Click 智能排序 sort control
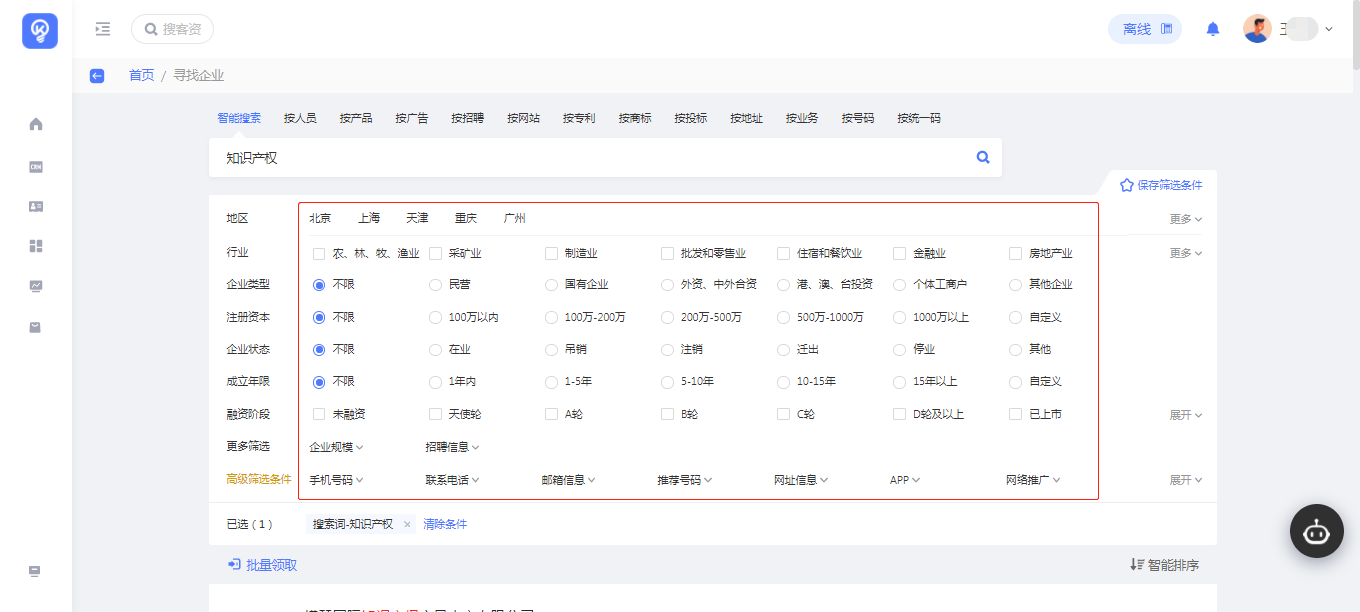Image resolution: width=1360 pixels, height=612 pixels. pos(1164,565)
